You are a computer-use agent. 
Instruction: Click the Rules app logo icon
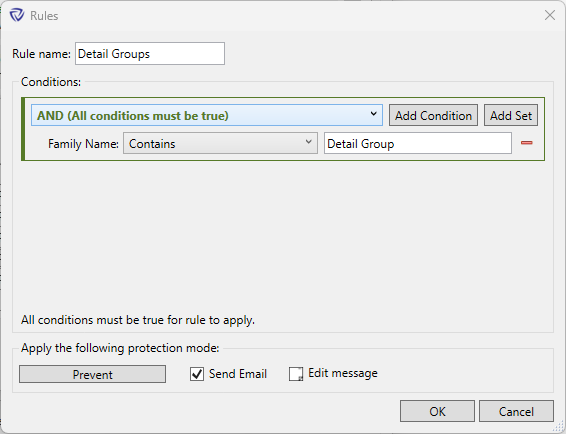point(17,16)
